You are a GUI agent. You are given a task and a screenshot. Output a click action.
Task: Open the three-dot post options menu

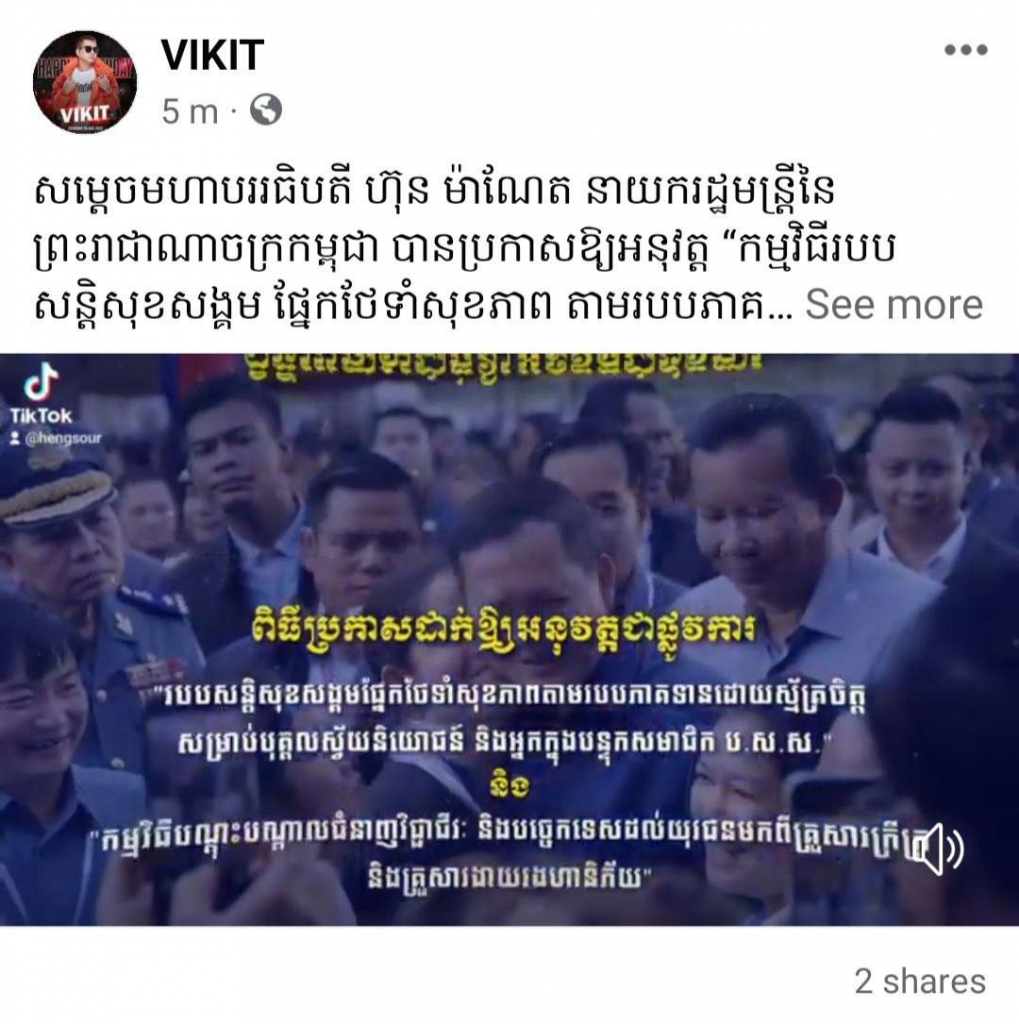click(x=965, y=50)
